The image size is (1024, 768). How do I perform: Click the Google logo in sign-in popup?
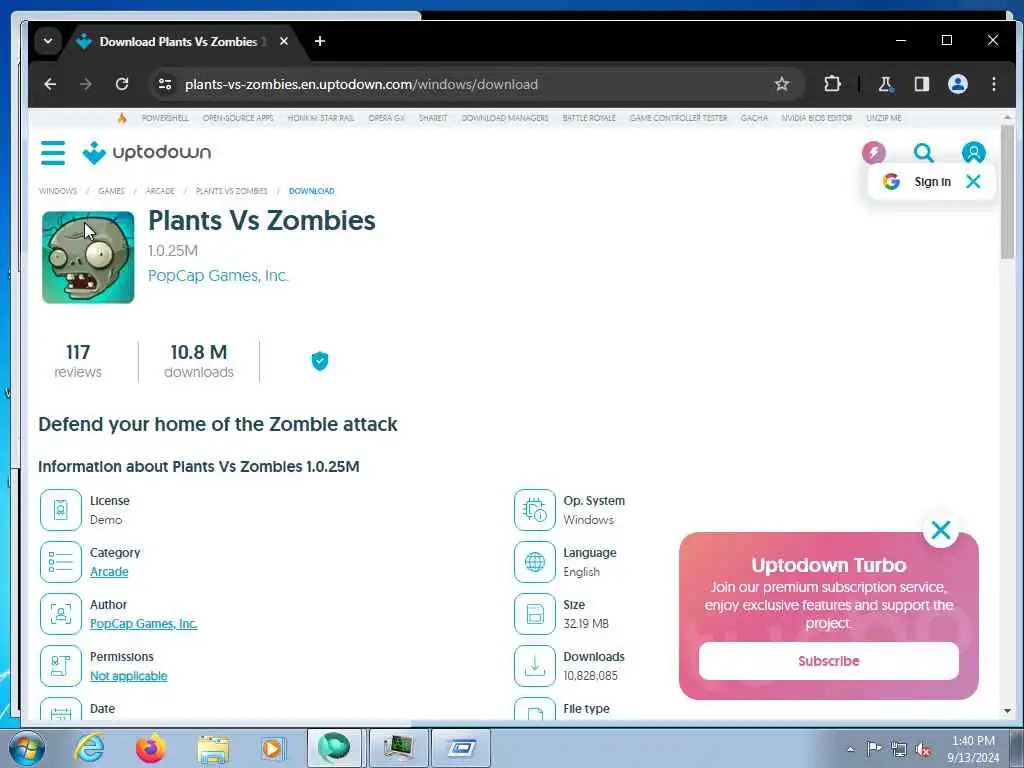click(x=891, y=182)
